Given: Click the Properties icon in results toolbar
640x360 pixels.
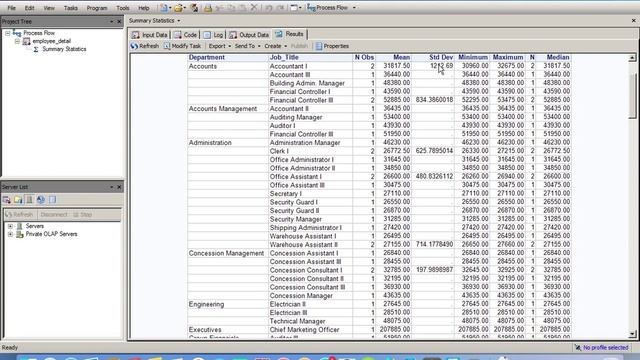Looking at the screenshot, I should 319,46.
